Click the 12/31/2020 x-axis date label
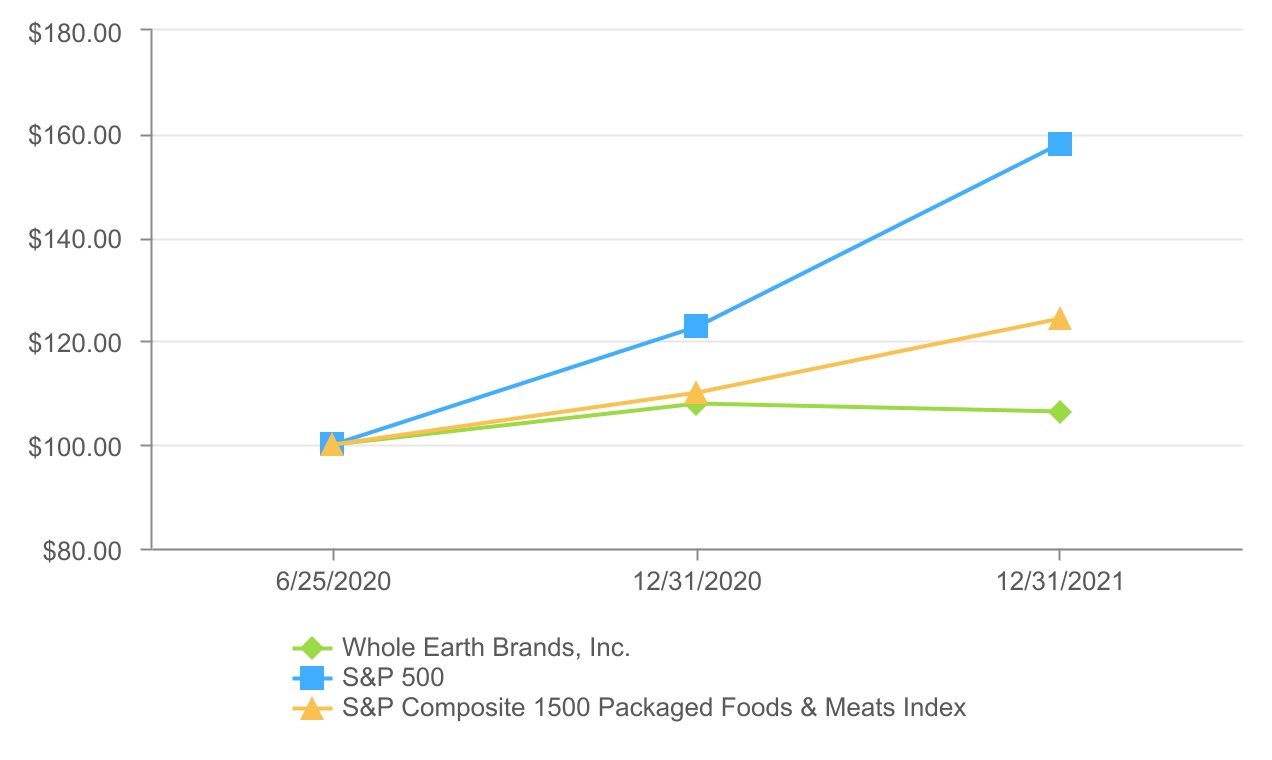 click(x=696, y=582)
